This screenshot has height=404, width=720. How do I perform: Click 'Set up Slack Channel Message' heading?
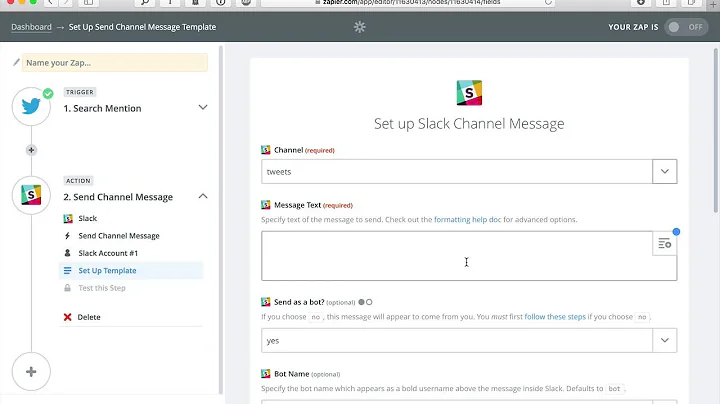click(x=469, y=123)
